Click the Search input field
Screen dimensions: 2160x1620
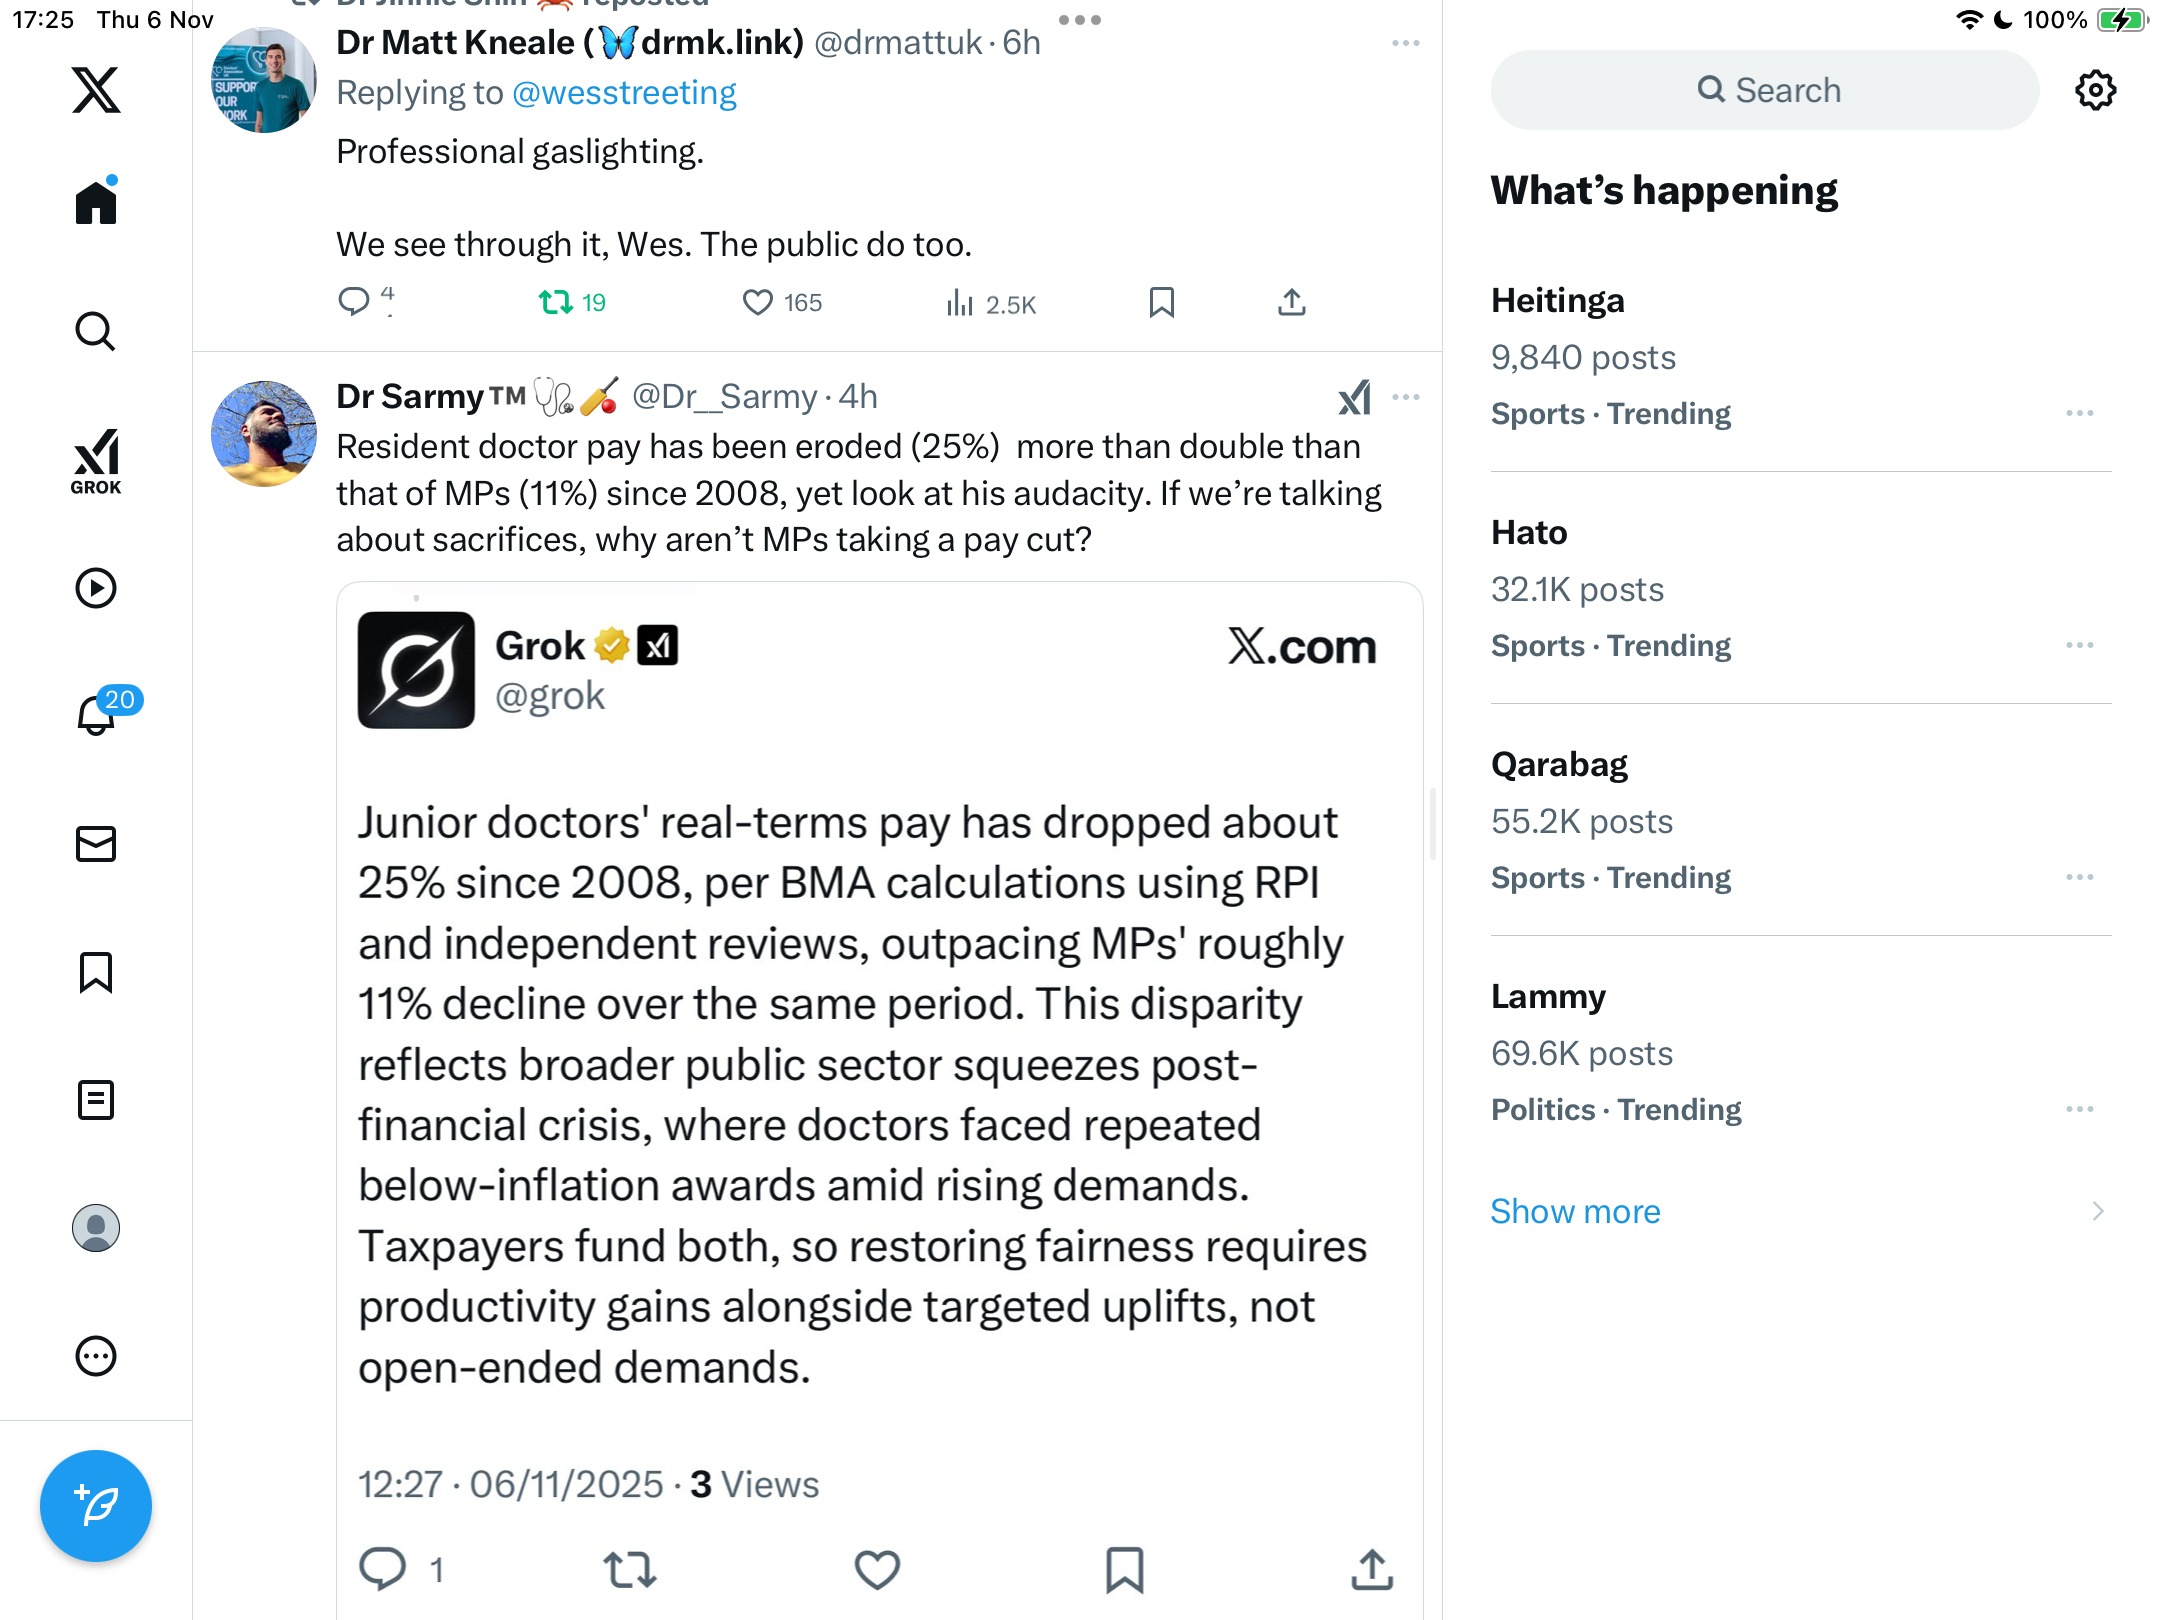click(1765, 91)
